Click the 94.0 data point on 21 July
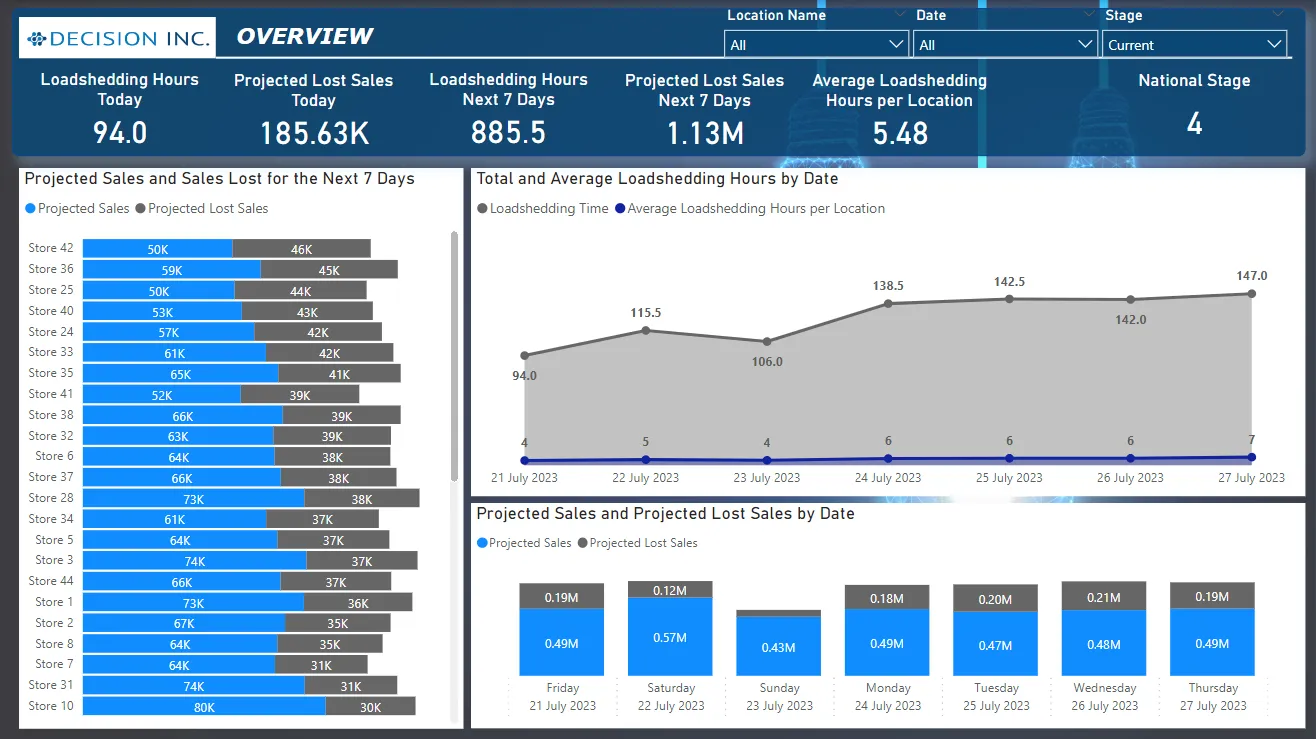This screenshot has height=739, width=1316. tap(525, 355)
